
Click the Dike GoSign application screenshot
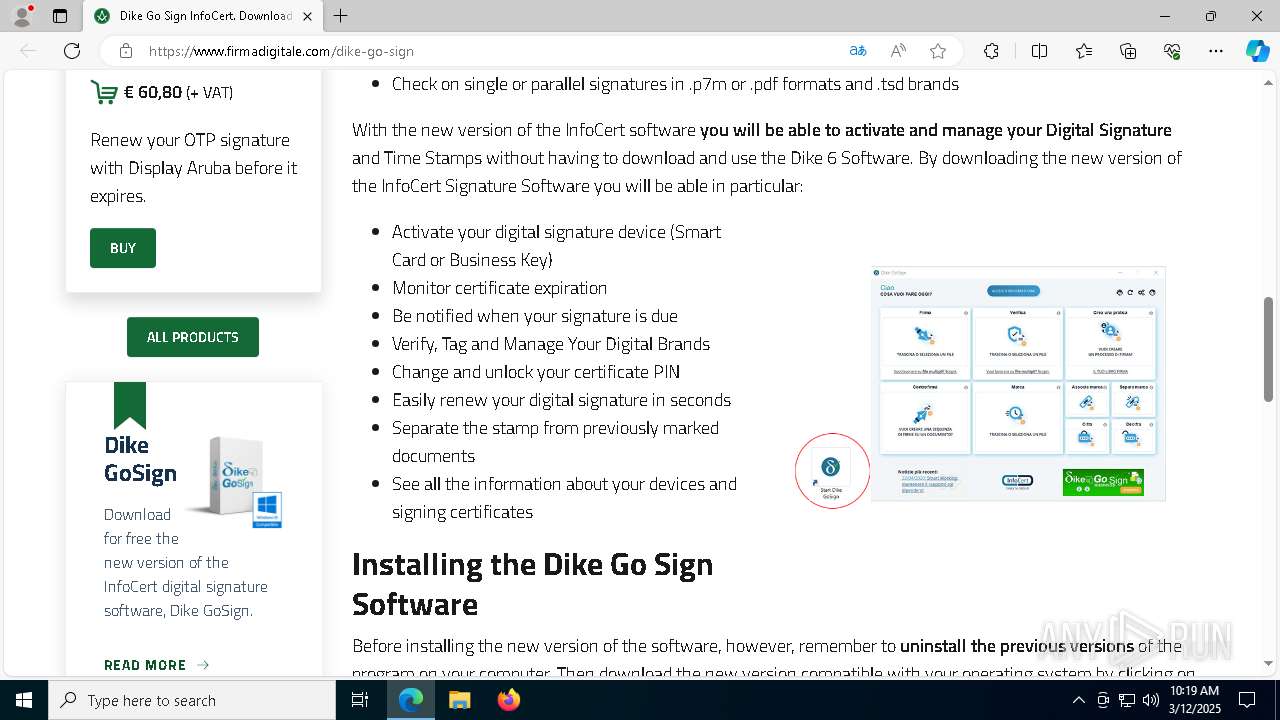coord(1018,383)
